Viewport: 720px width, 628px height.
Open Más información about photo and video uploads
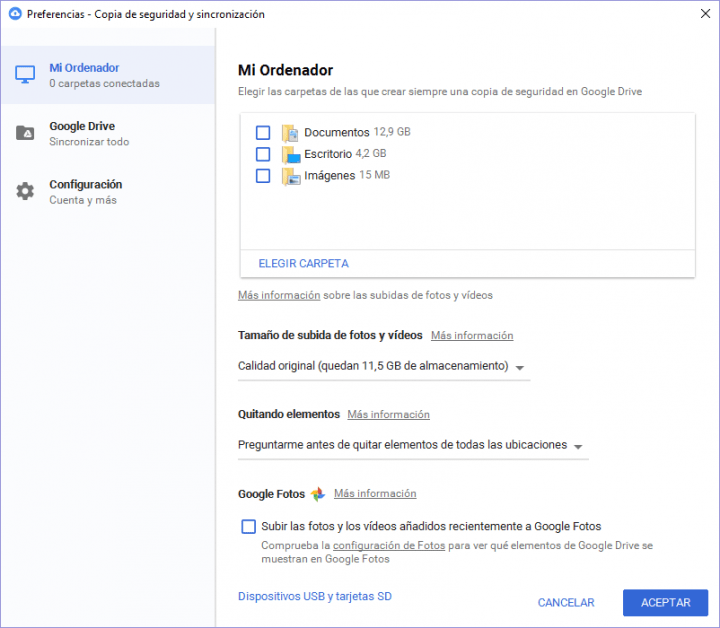point(279,295)
